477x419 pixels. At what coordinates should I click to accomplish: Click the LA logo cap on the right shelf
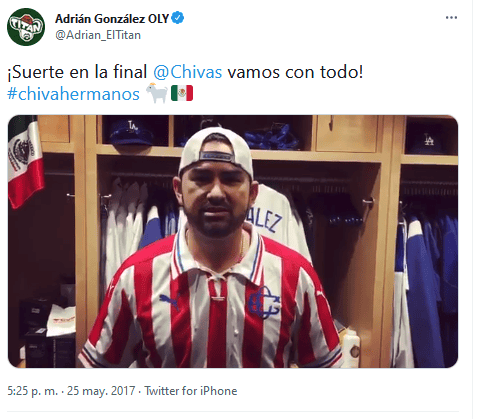428,142
